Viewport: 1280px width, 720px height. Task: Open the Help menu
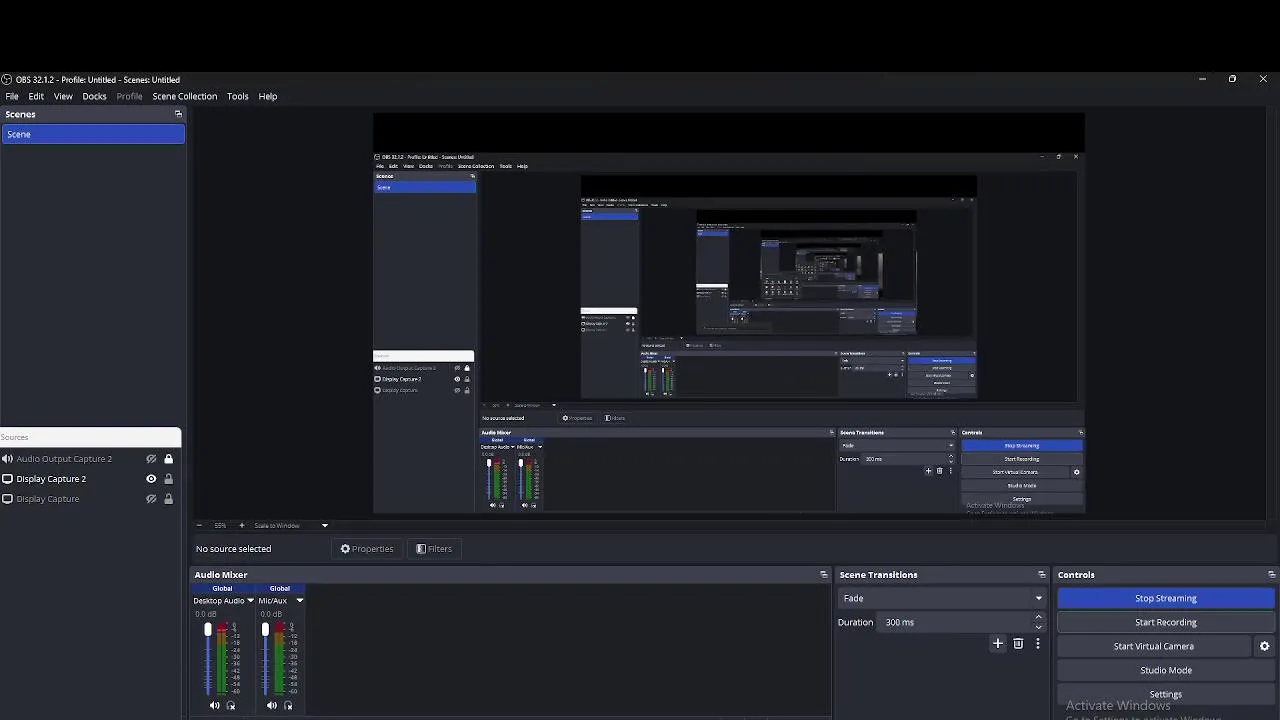coord(268,96)
